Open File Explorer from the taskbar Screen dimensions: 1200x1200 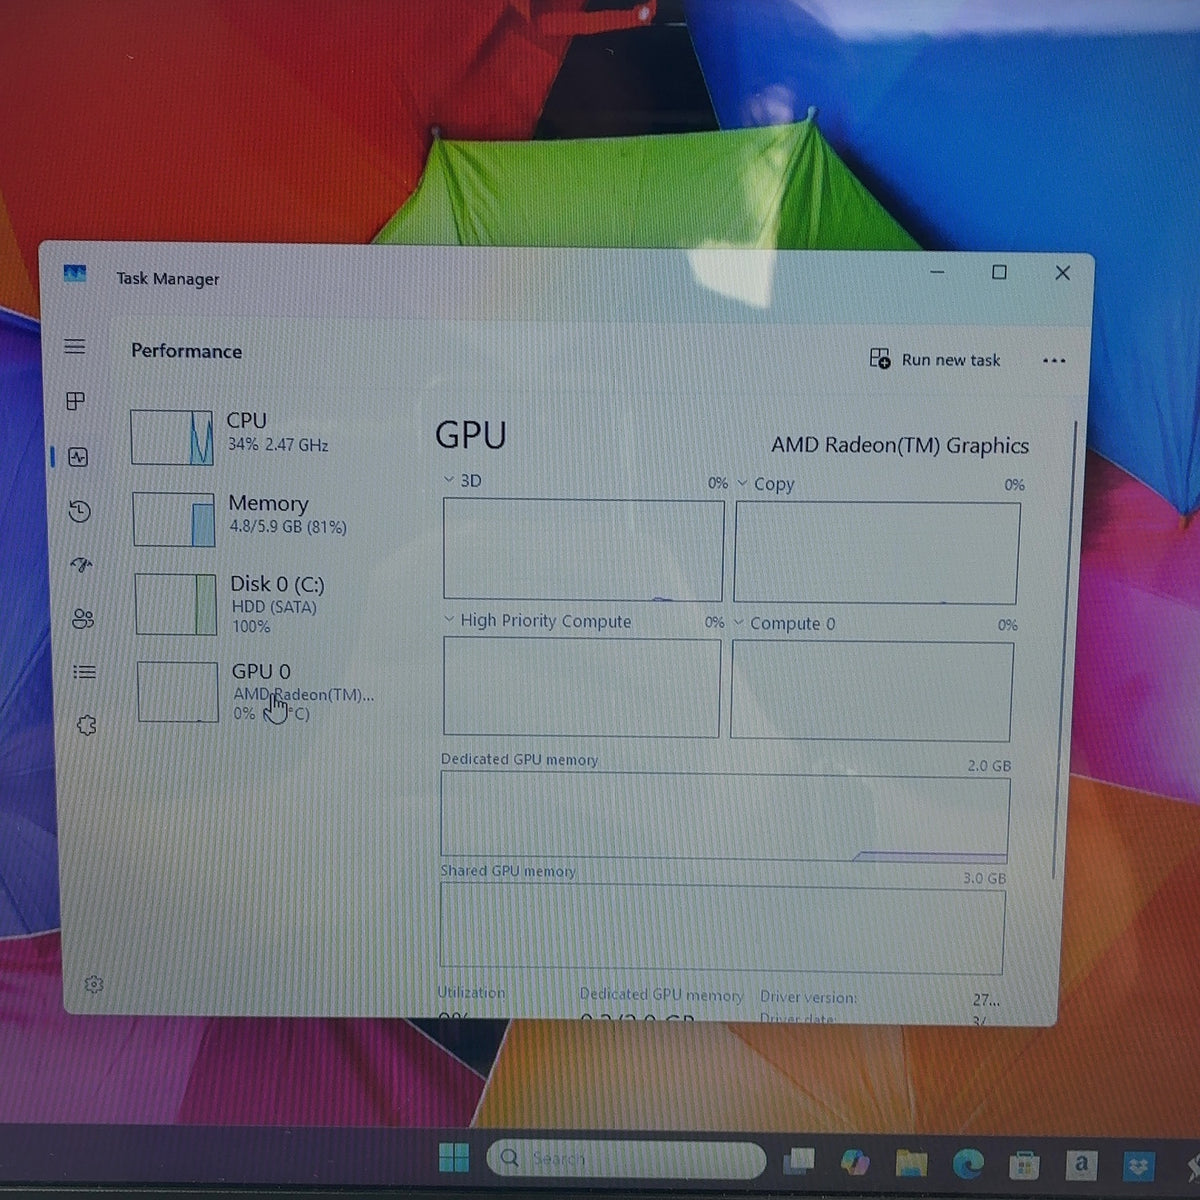(x=911, y=1163)
